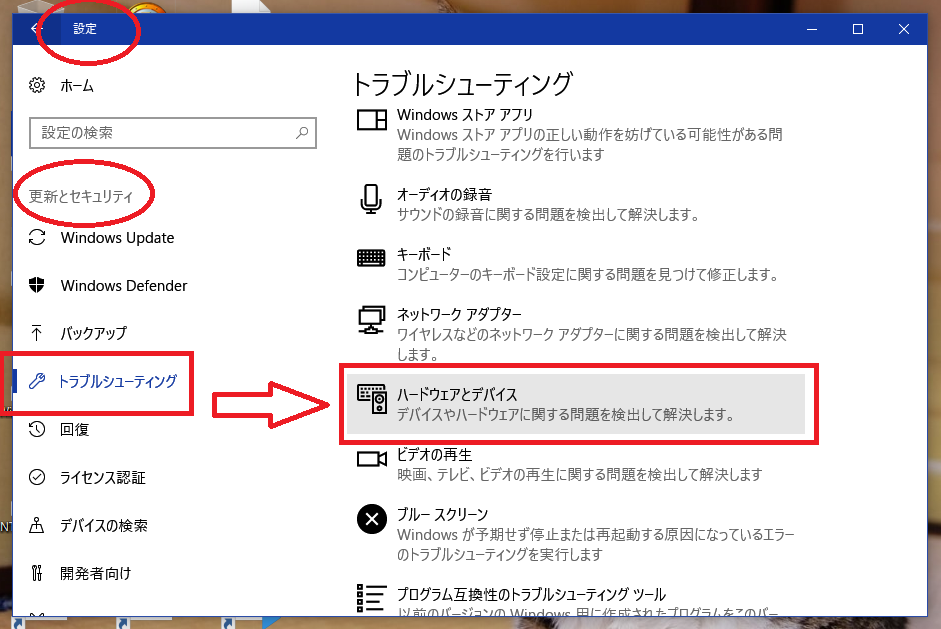Click the find my device person icon
941x629 pixels.
pyautogui.click(x=37, y=525)
